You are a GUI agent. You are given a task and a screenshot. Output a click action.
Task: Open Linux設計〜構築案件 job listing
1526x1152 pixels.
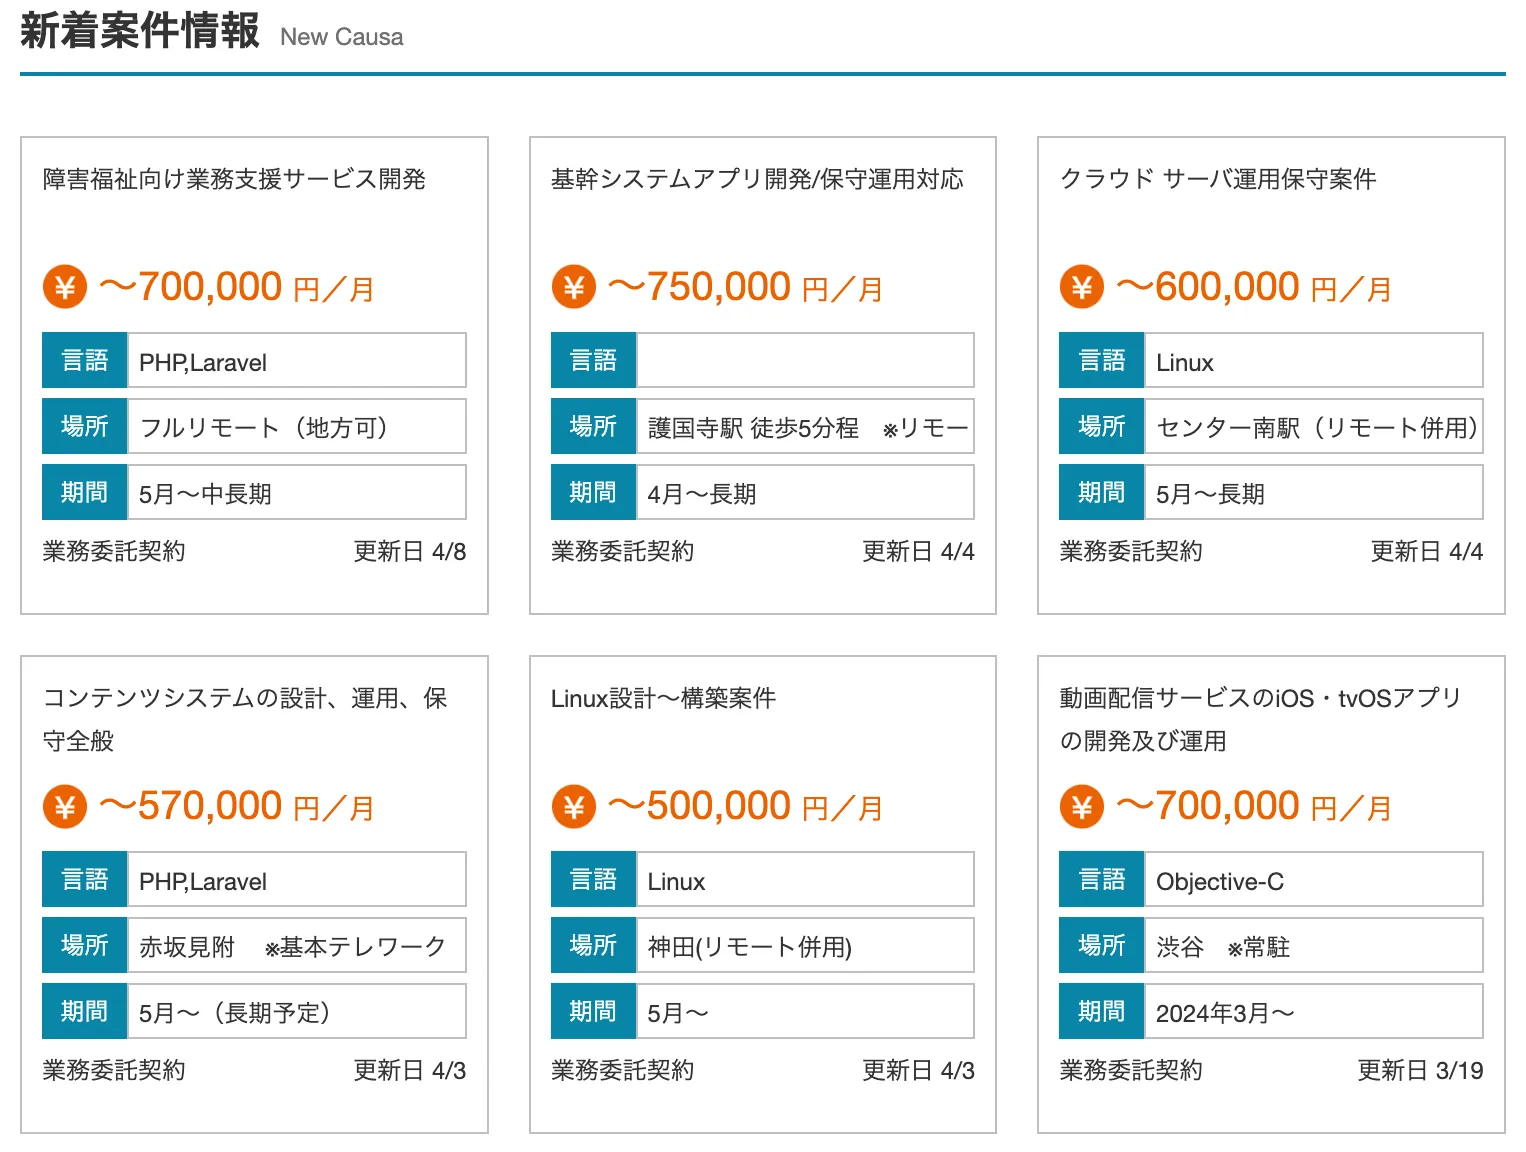pos(663,698)
